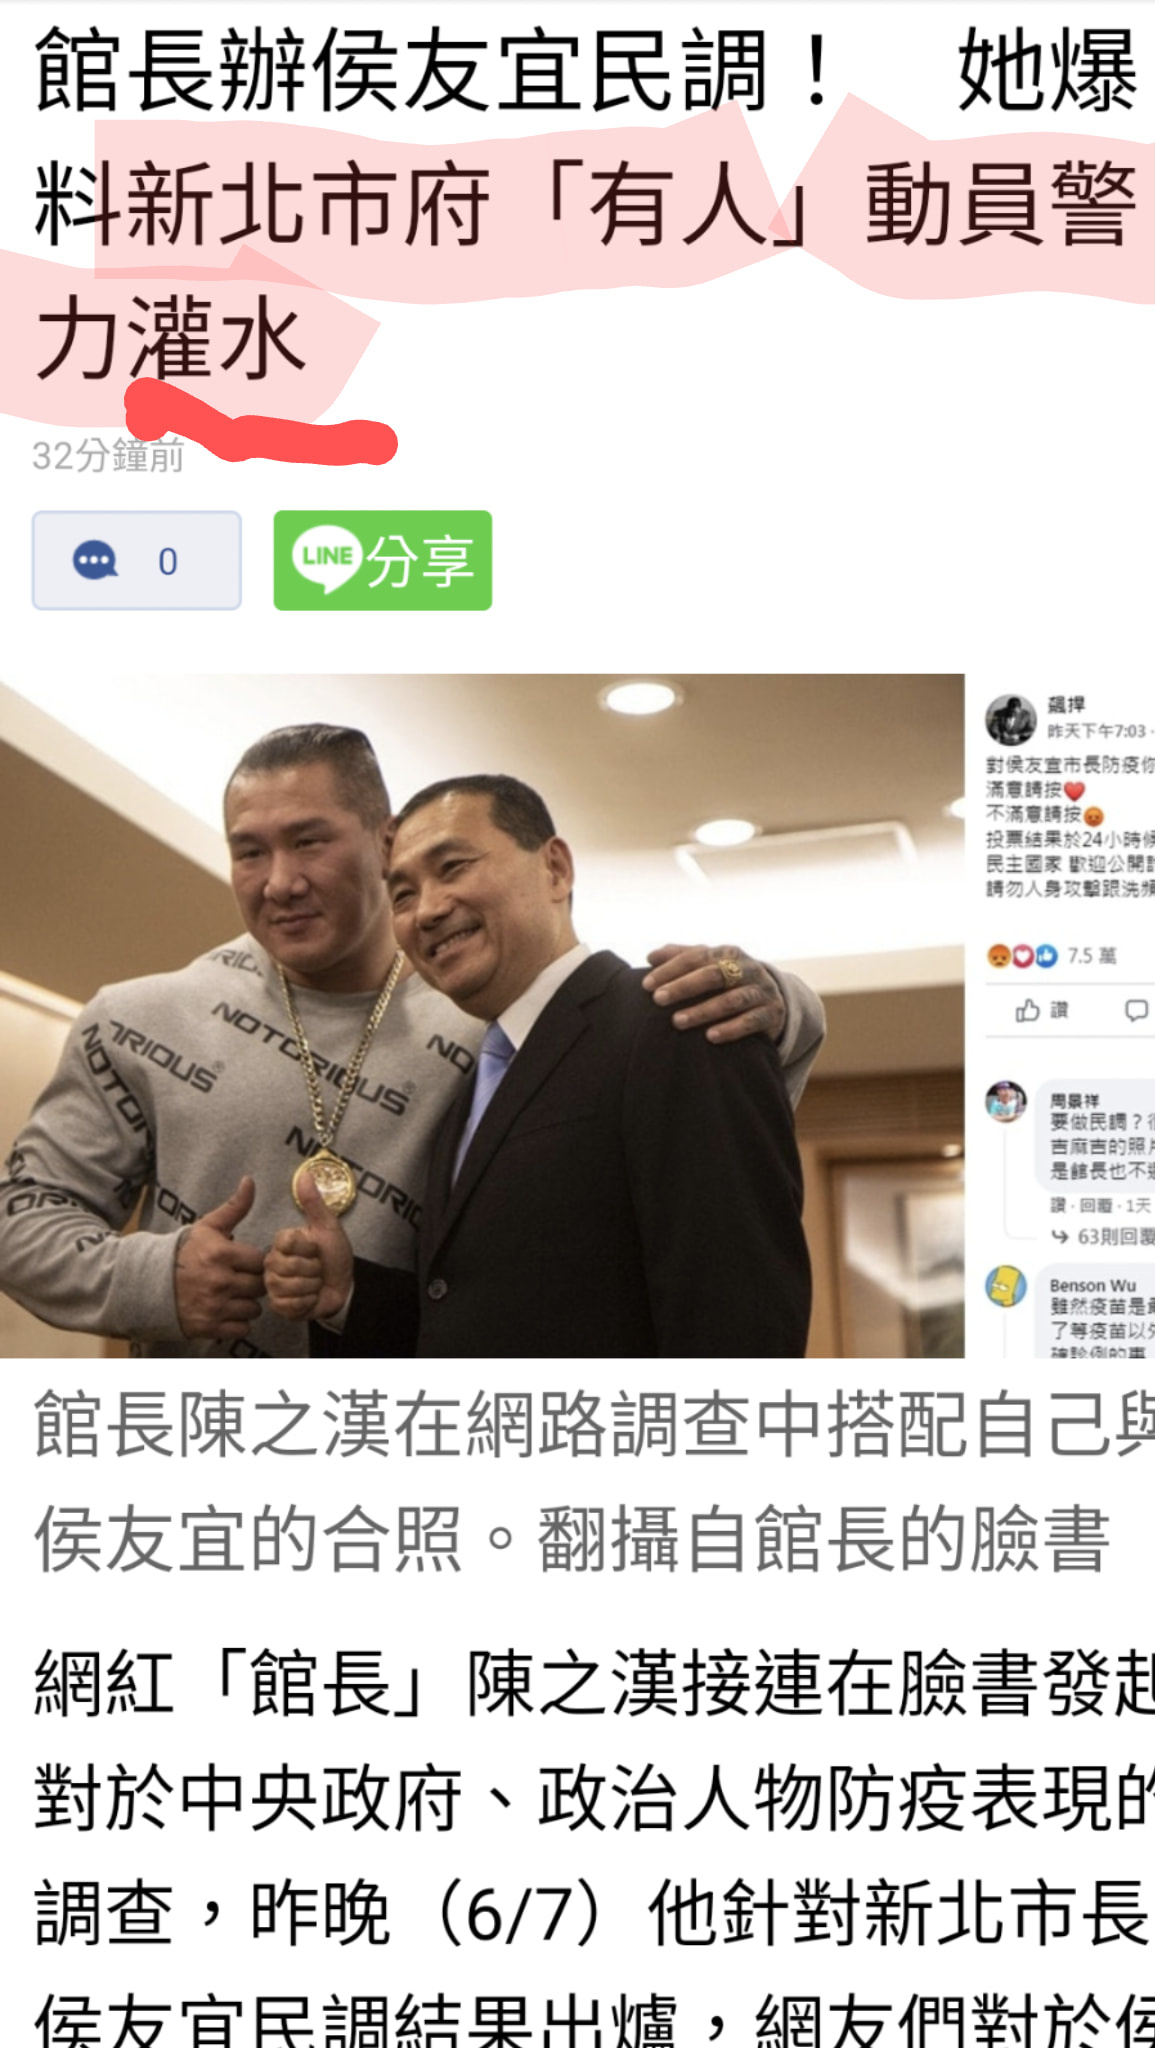Click the Benson Wu commenter name
Viewport: 1155px width, 2048px height.
1092,1285
